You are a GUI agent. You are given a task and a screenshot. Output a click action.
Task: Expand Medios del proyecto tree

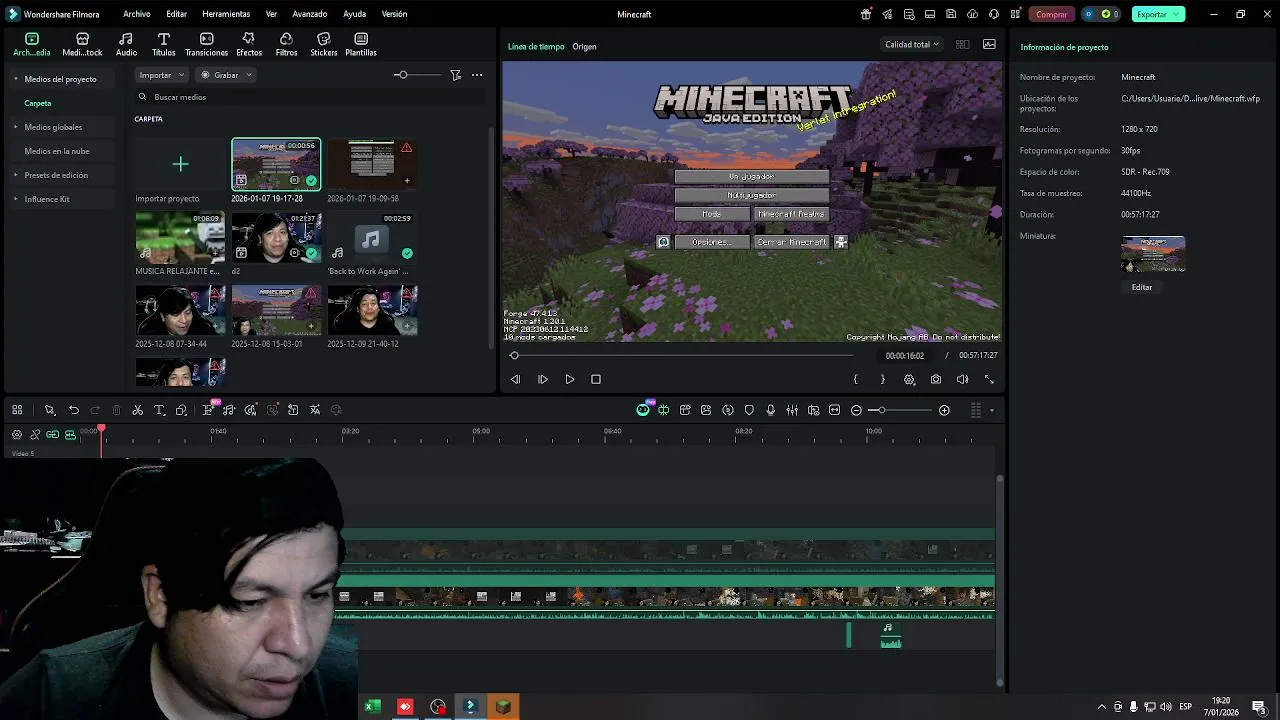tap(15, 79)
